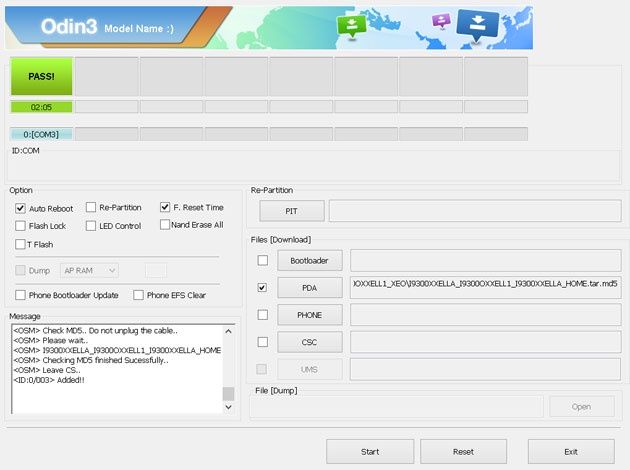This screenshot has width=630, height=470.
Task: Click the Reset button
Action: point(463,452)
